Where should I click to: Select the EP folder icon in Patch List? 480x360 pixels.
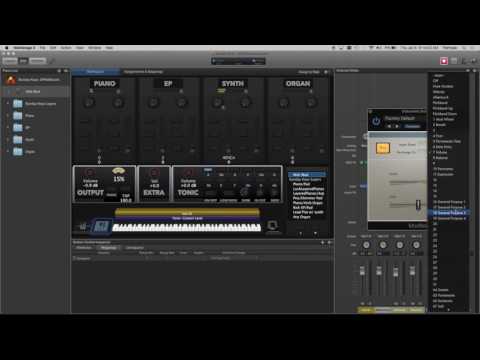18,128
